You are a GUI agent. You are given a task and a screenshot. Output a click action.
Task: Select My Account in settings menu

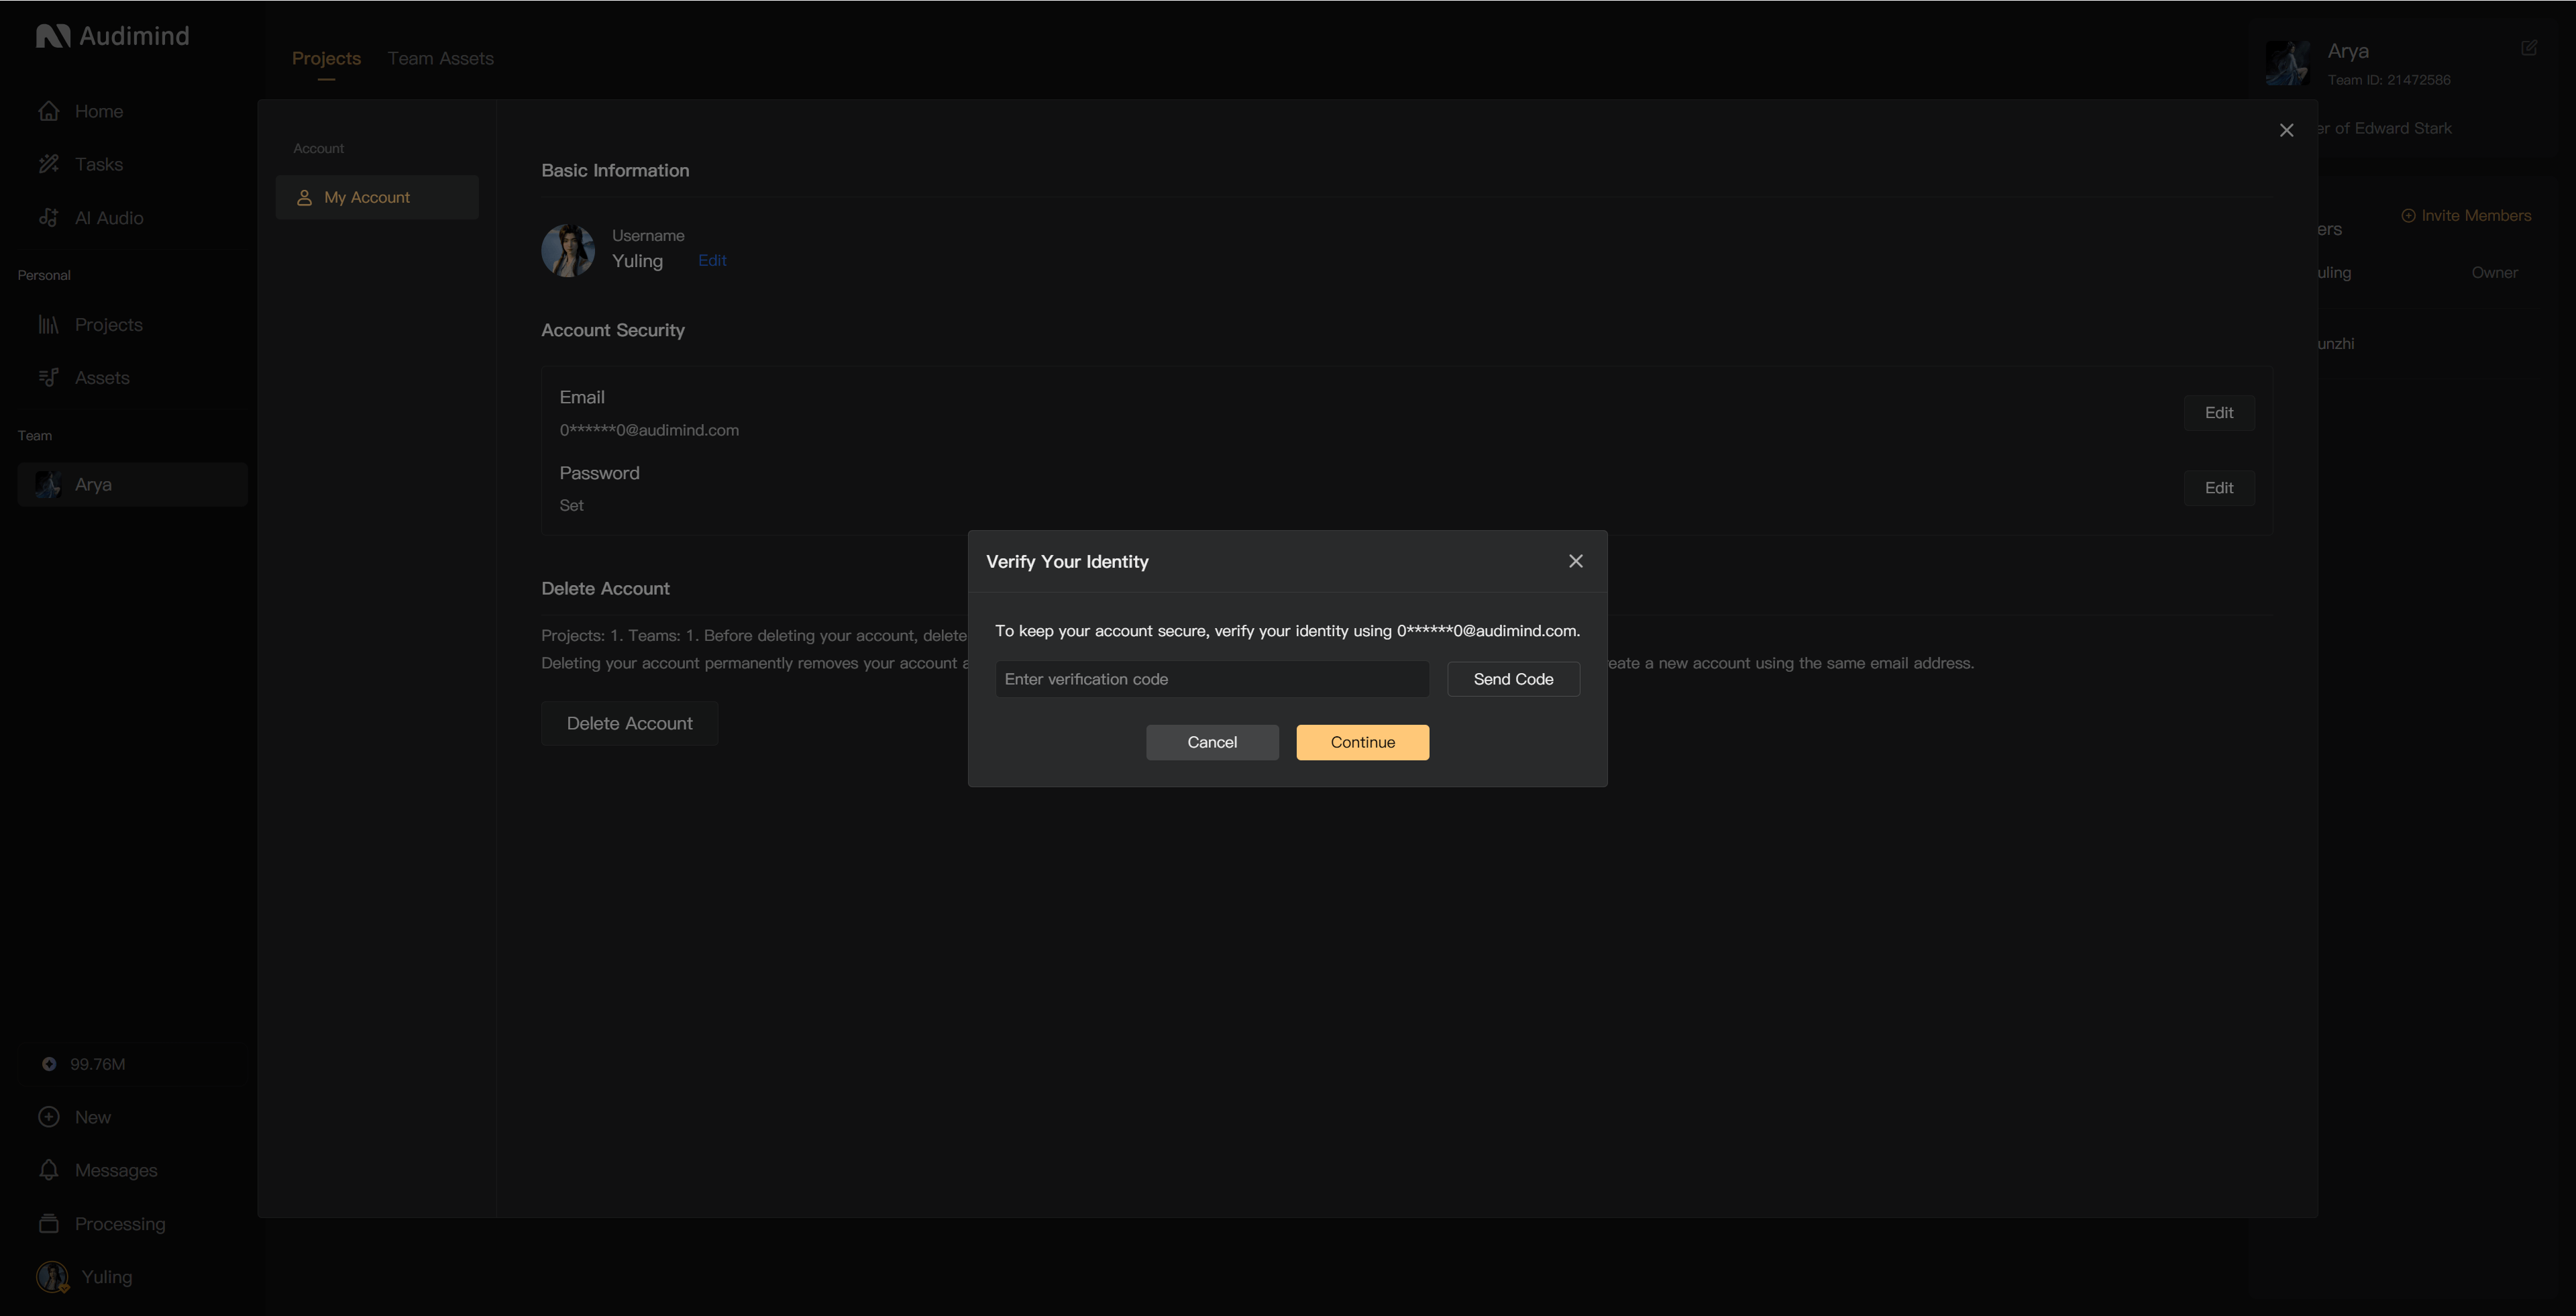pos(377,198)
